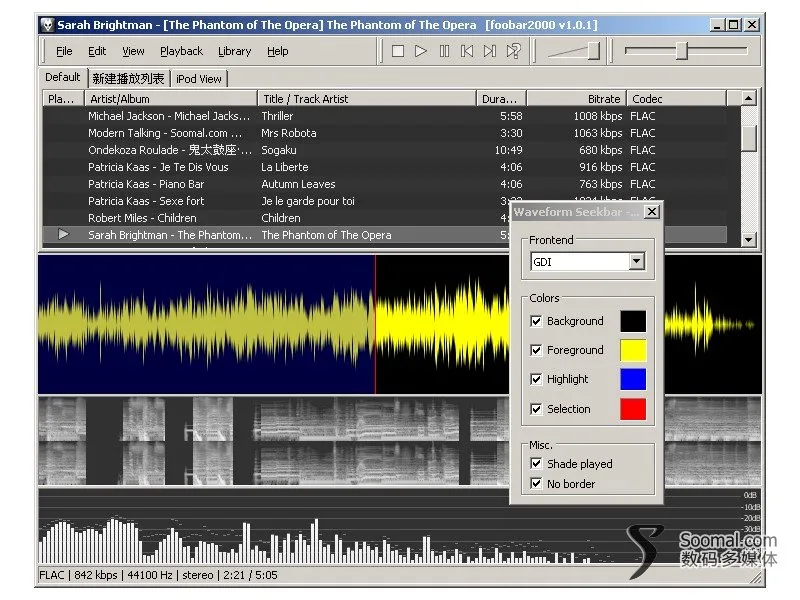The height and width of the screenshot is (600, 800).
Task: Toggle the Highlight color checkbox
Action: [536, 379]
